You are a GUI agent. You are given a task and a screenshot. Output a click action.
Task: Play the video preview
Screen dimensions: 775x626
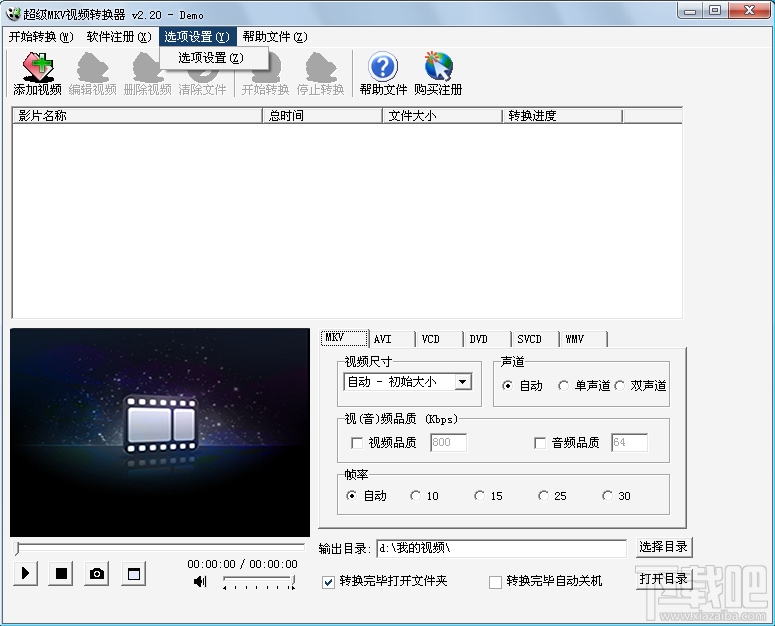click(x=26, y=573)
